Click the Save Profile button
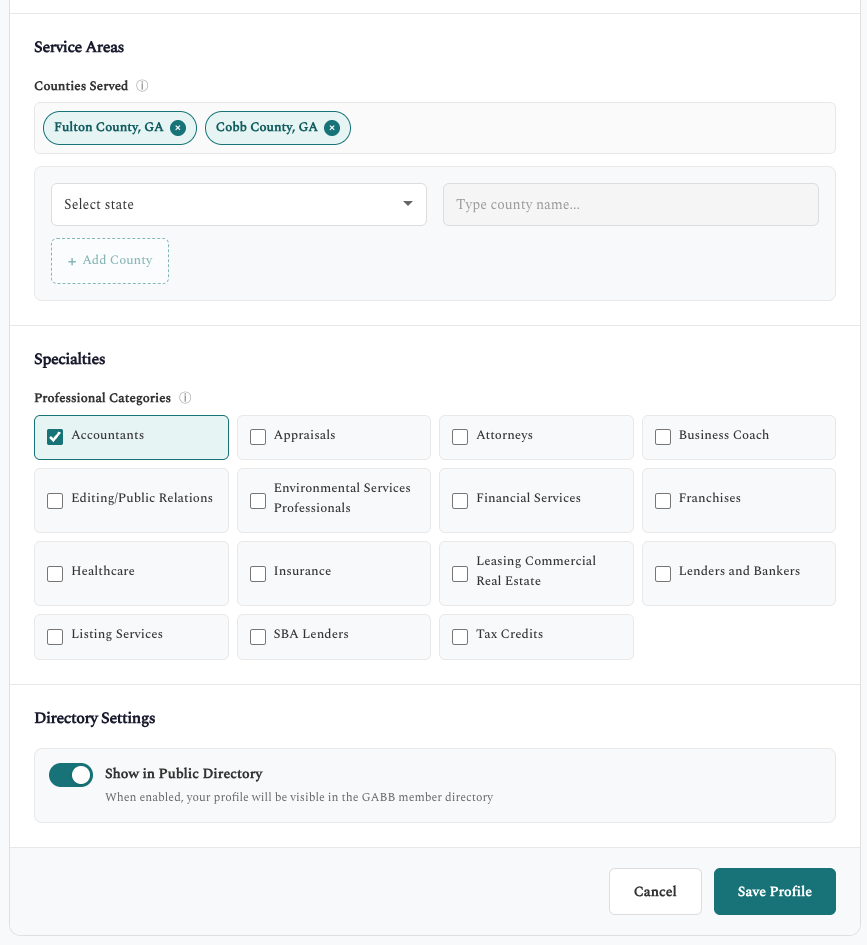 pos(774,891)
